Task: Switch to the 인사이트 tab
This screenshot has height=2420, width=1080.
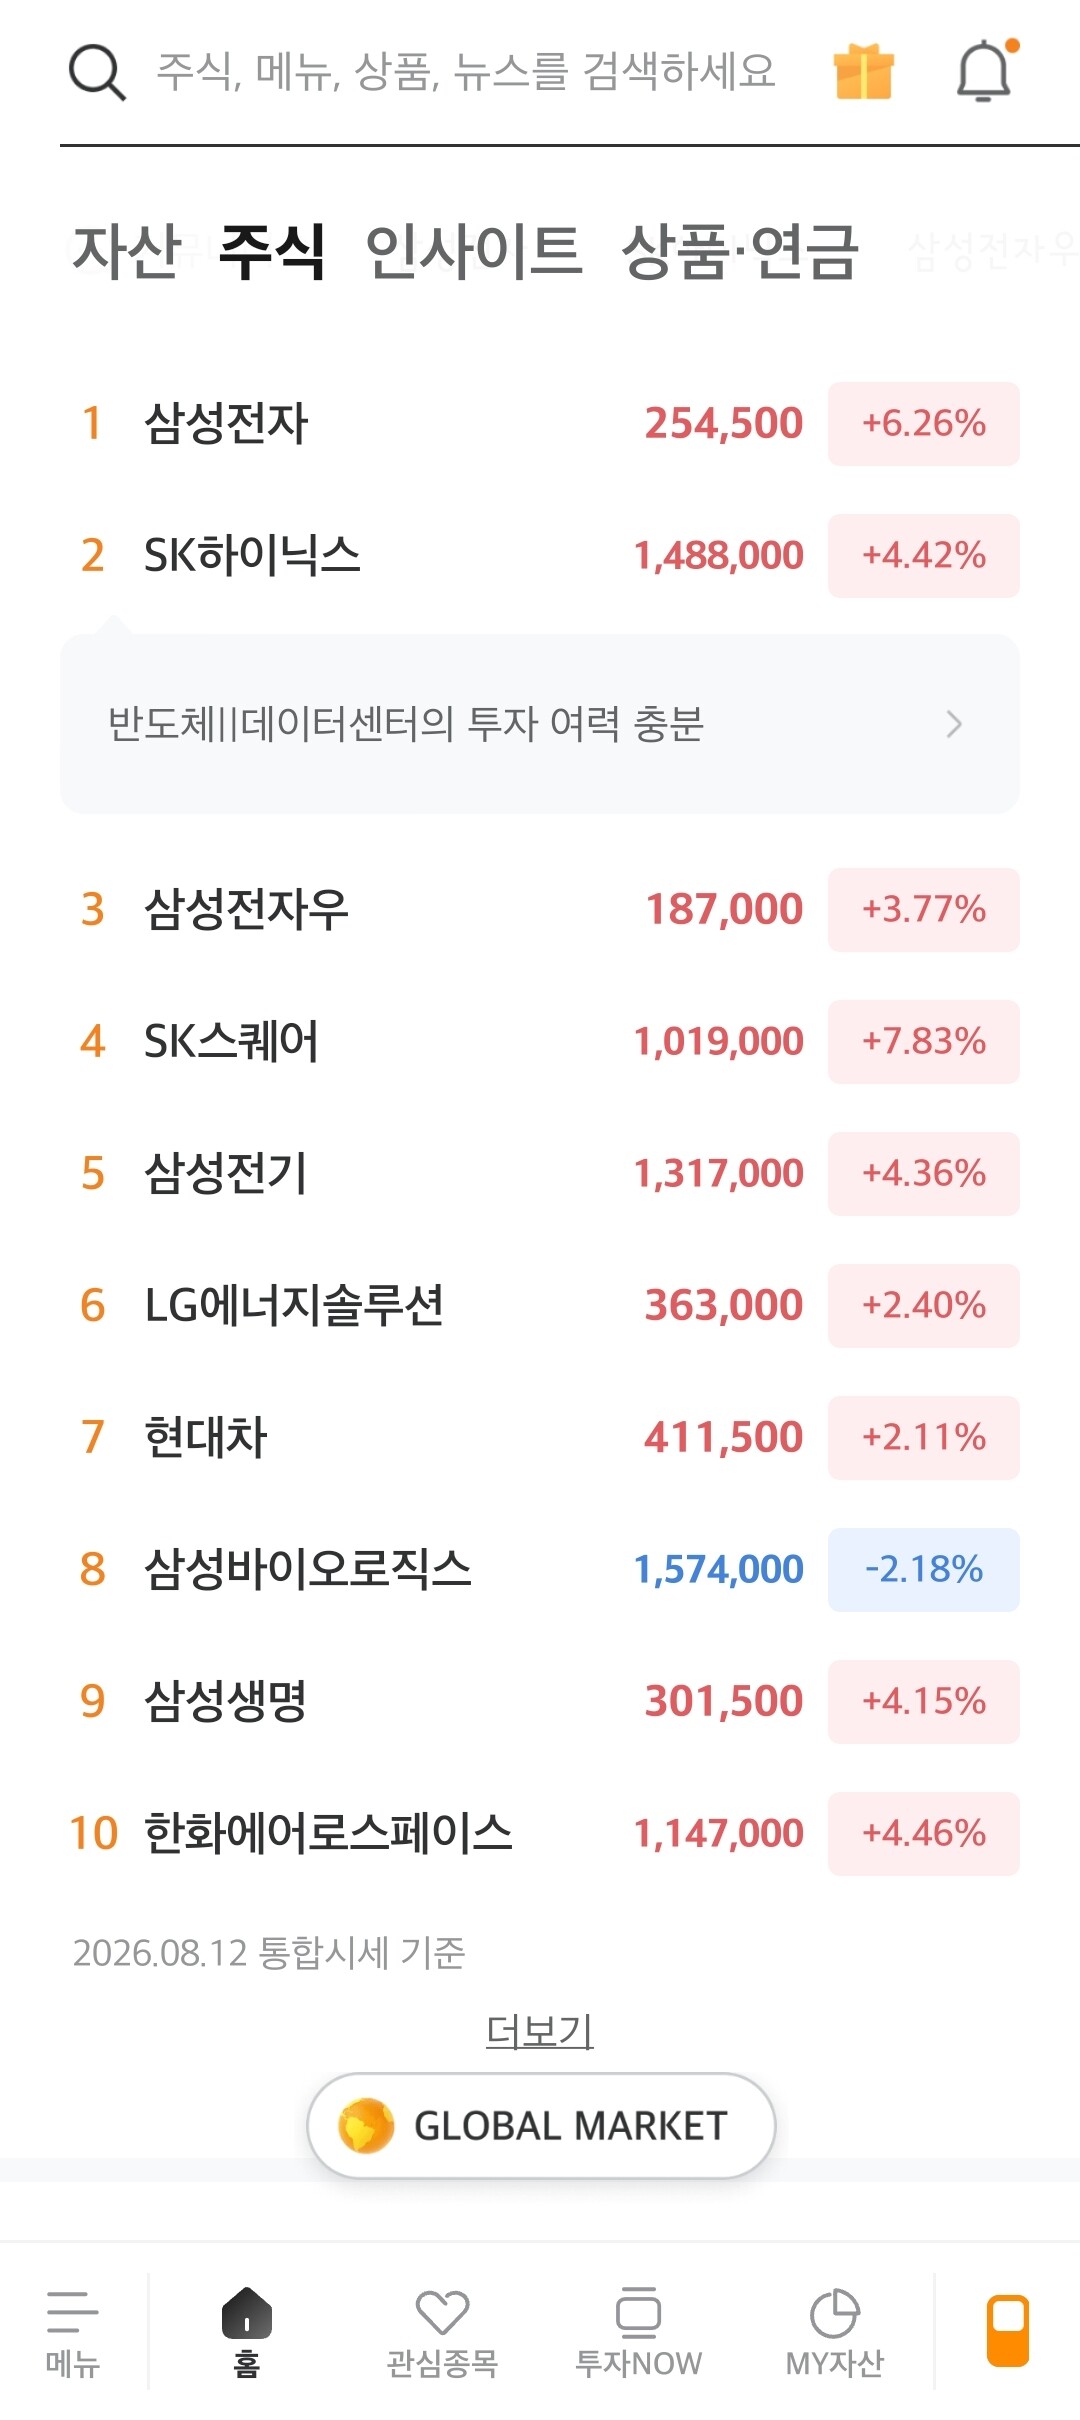Action: pos(473,250)
